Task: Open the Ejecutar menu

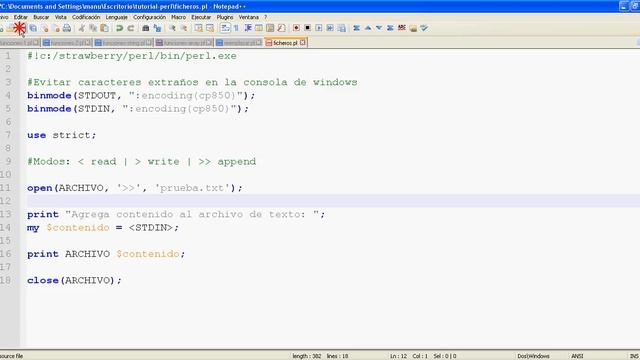Action: 201,17
